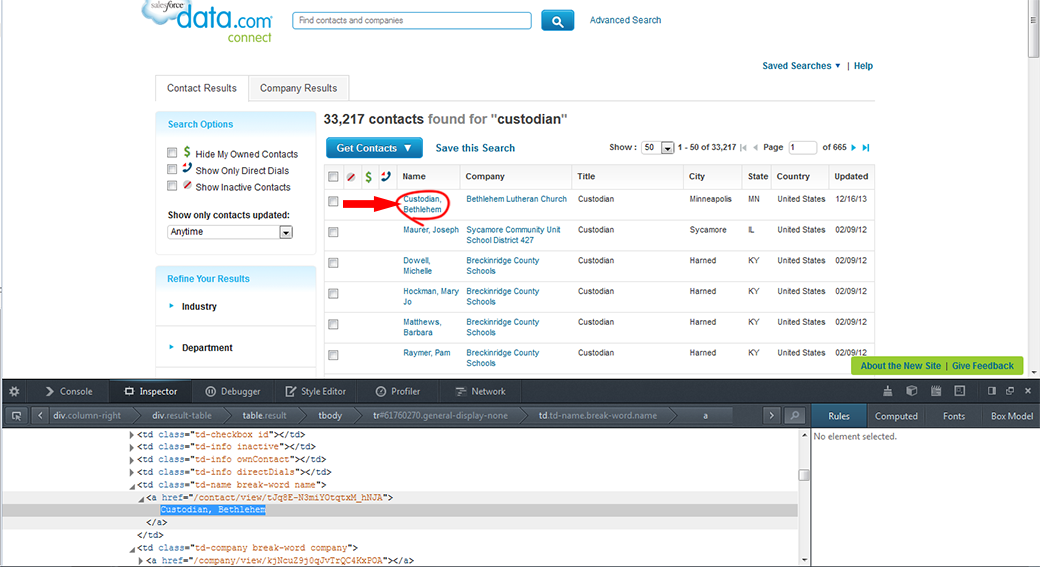Expand the td-info directDials node
The height and width of the screenshot is (567, 1040).
click(131, 473)
